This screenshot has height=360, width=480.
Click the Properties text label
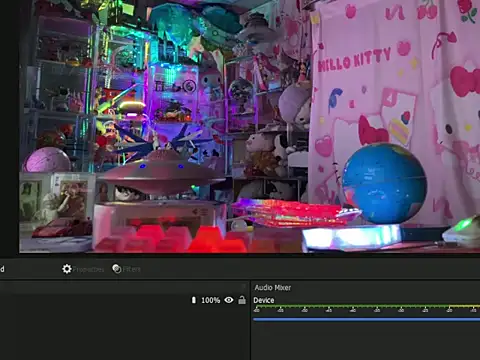pyautogui.click(x=88, y=269)
